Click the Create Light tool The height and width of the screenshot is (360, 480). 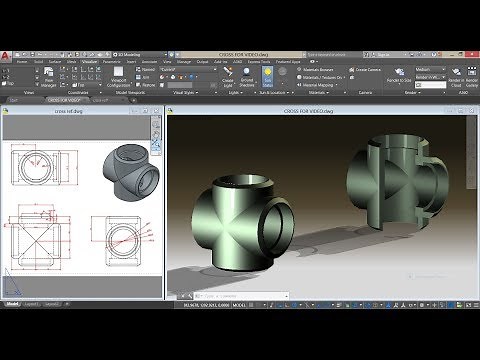click(228, 77)
